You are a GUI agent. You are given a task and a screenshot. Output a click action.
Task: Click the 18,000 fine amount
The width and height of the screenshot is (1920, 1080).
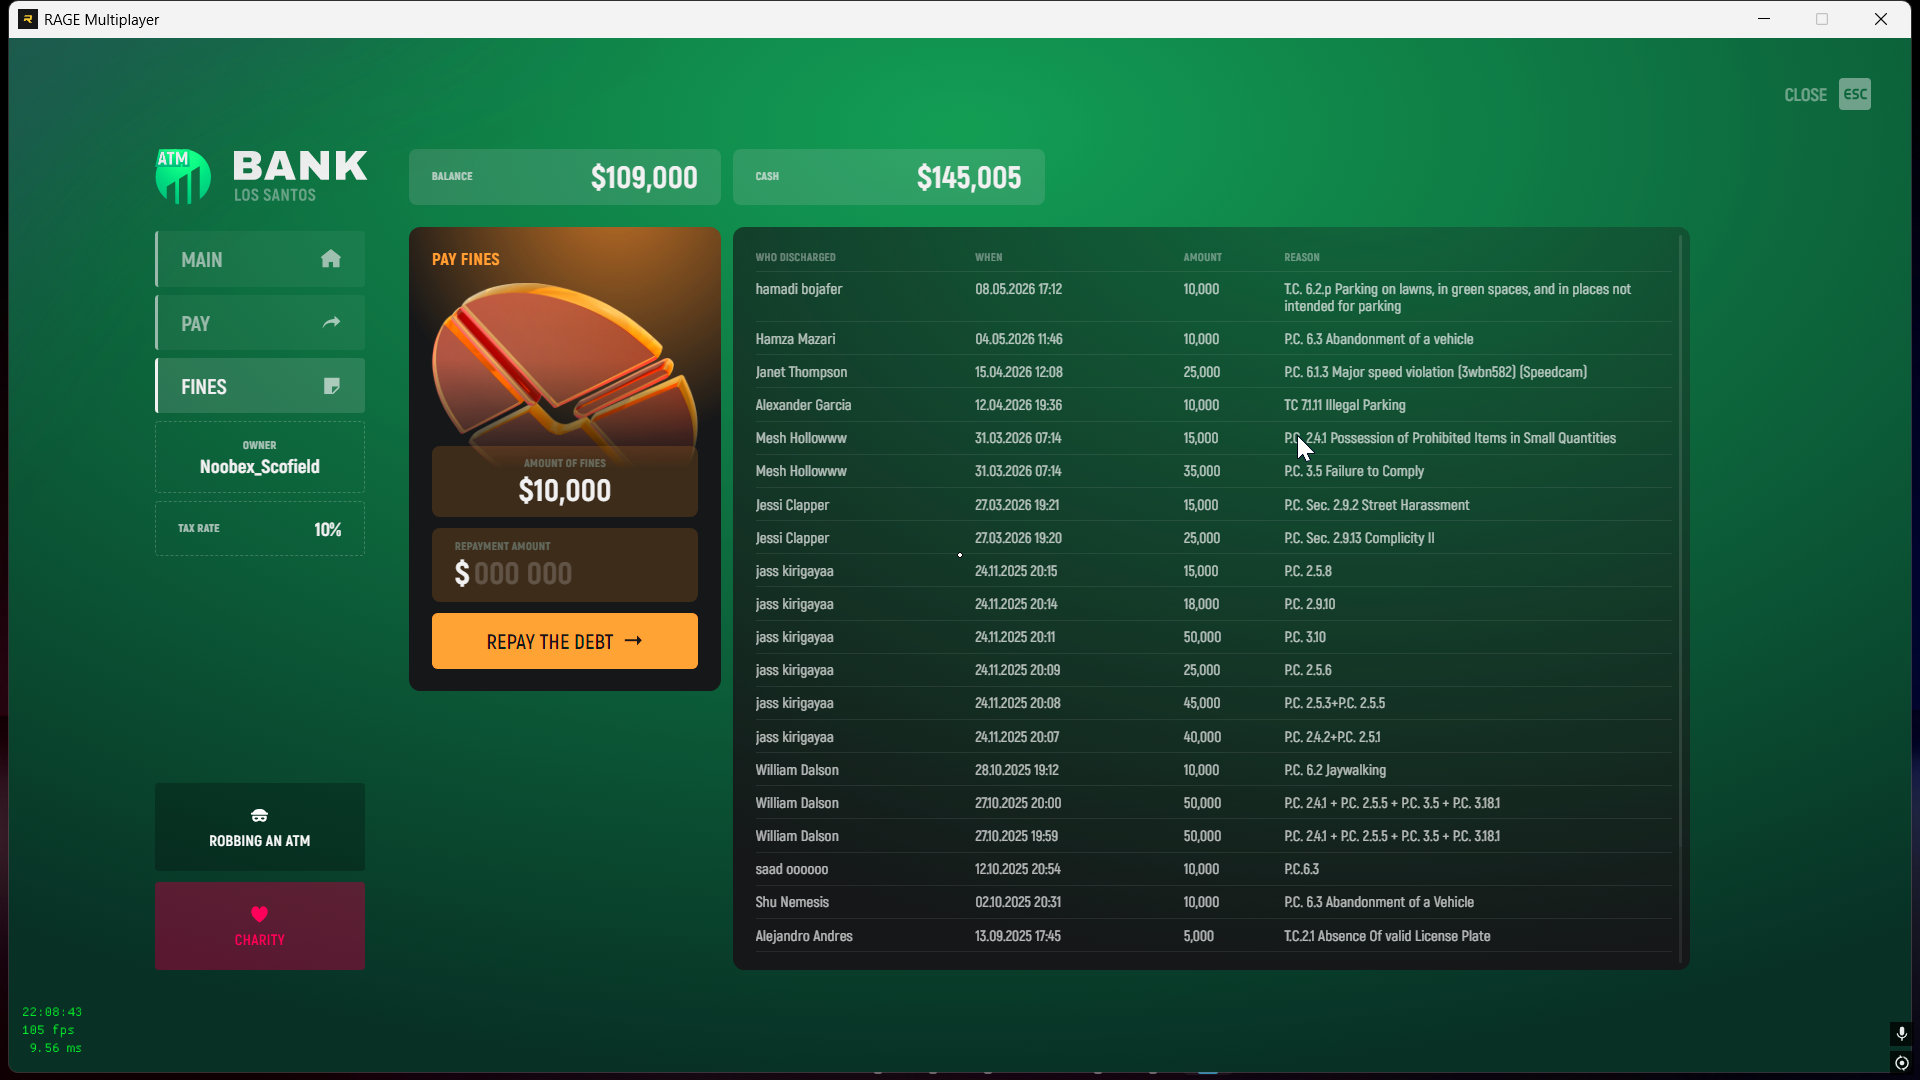(x=1201, y=604)
